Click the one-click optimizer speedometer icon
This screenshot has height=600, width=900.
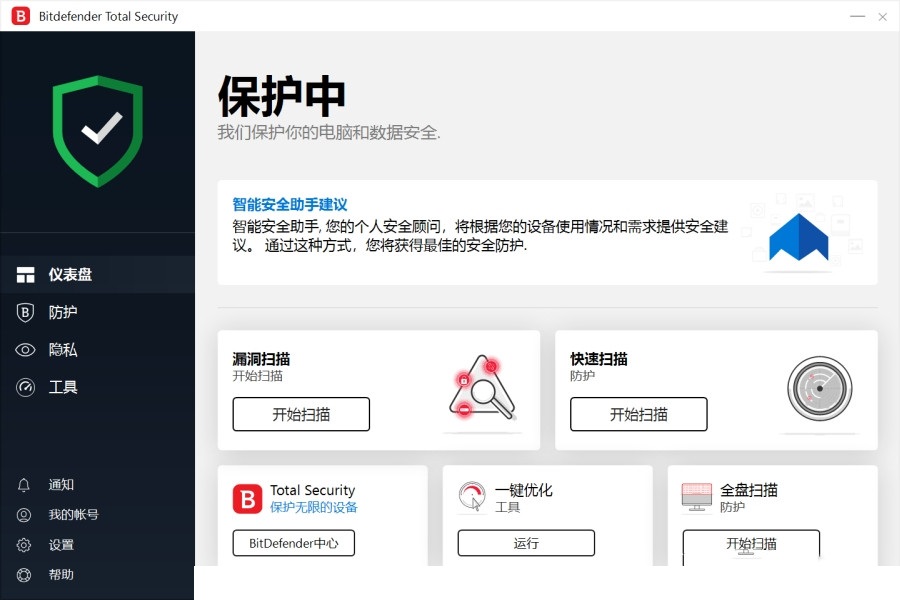coord(472,497)
